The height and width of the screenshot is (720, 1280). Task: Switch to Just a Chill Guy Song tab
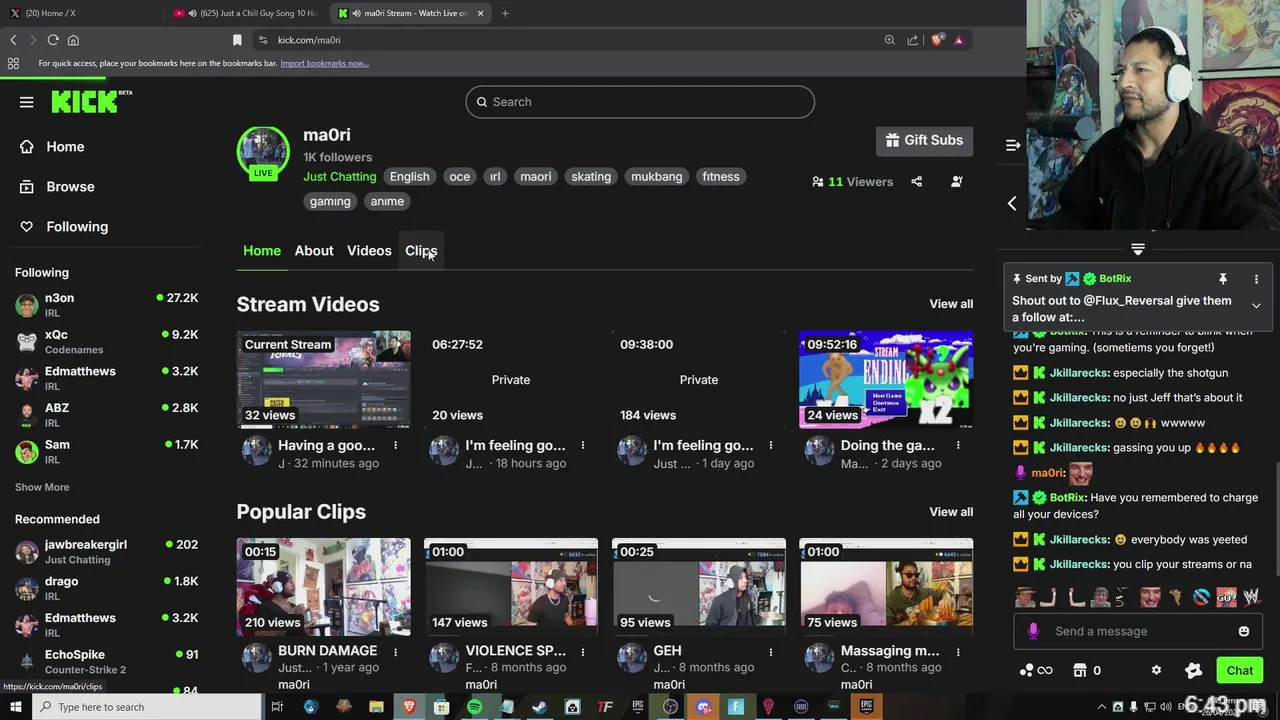tap(247, 13)
